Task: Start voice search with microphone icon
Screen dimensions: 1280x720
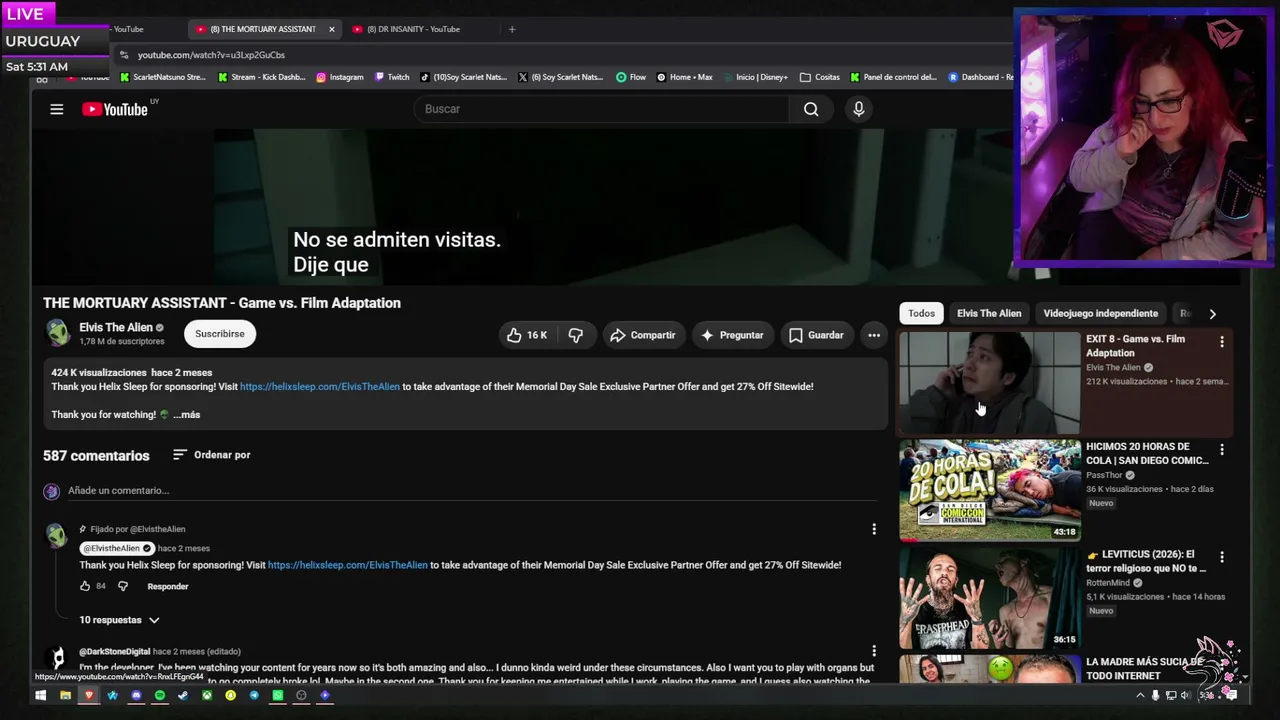Action: [x=858, y=109]
